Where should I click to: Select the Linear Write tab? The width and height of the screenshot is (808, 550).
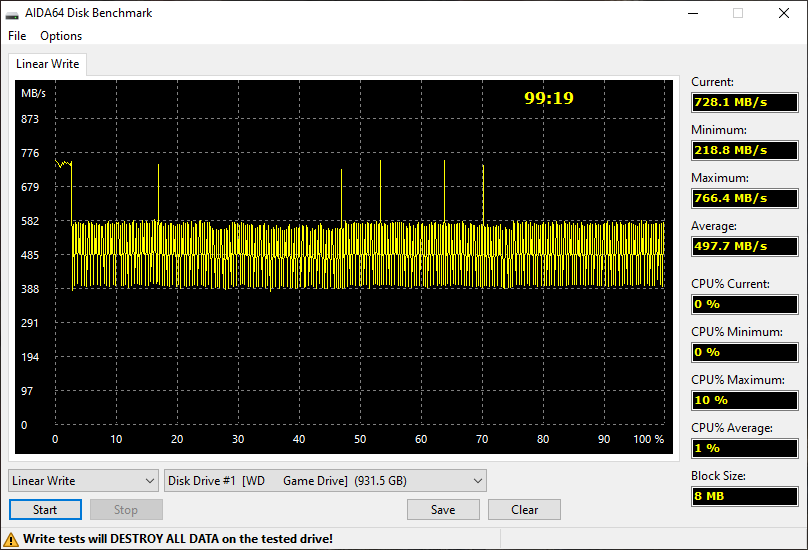pos(47,64)
